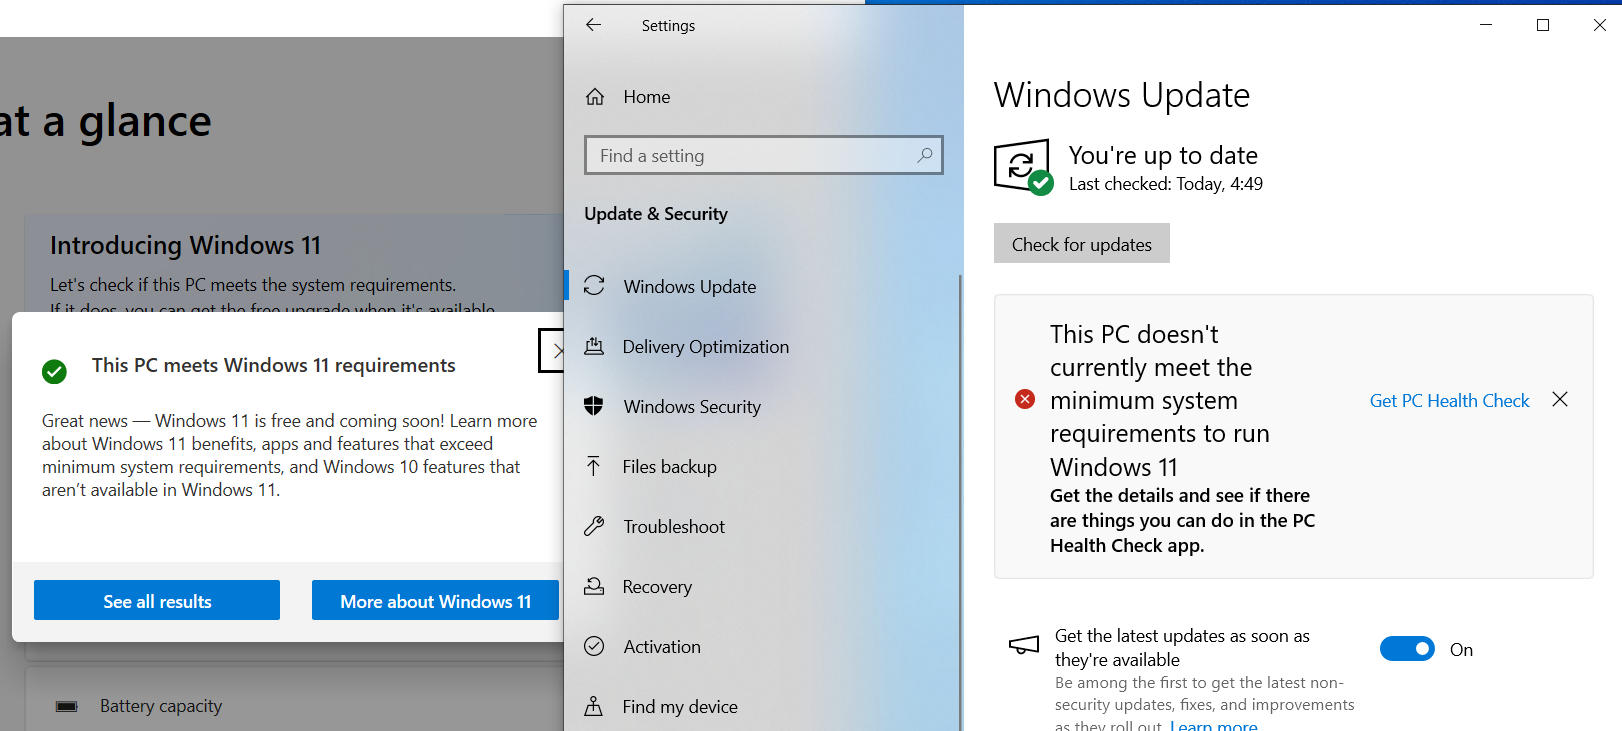The height and width of the screenshot is (731, 1622).
Task: Click Learn more link under latest updates
Action: [1214, 725]
